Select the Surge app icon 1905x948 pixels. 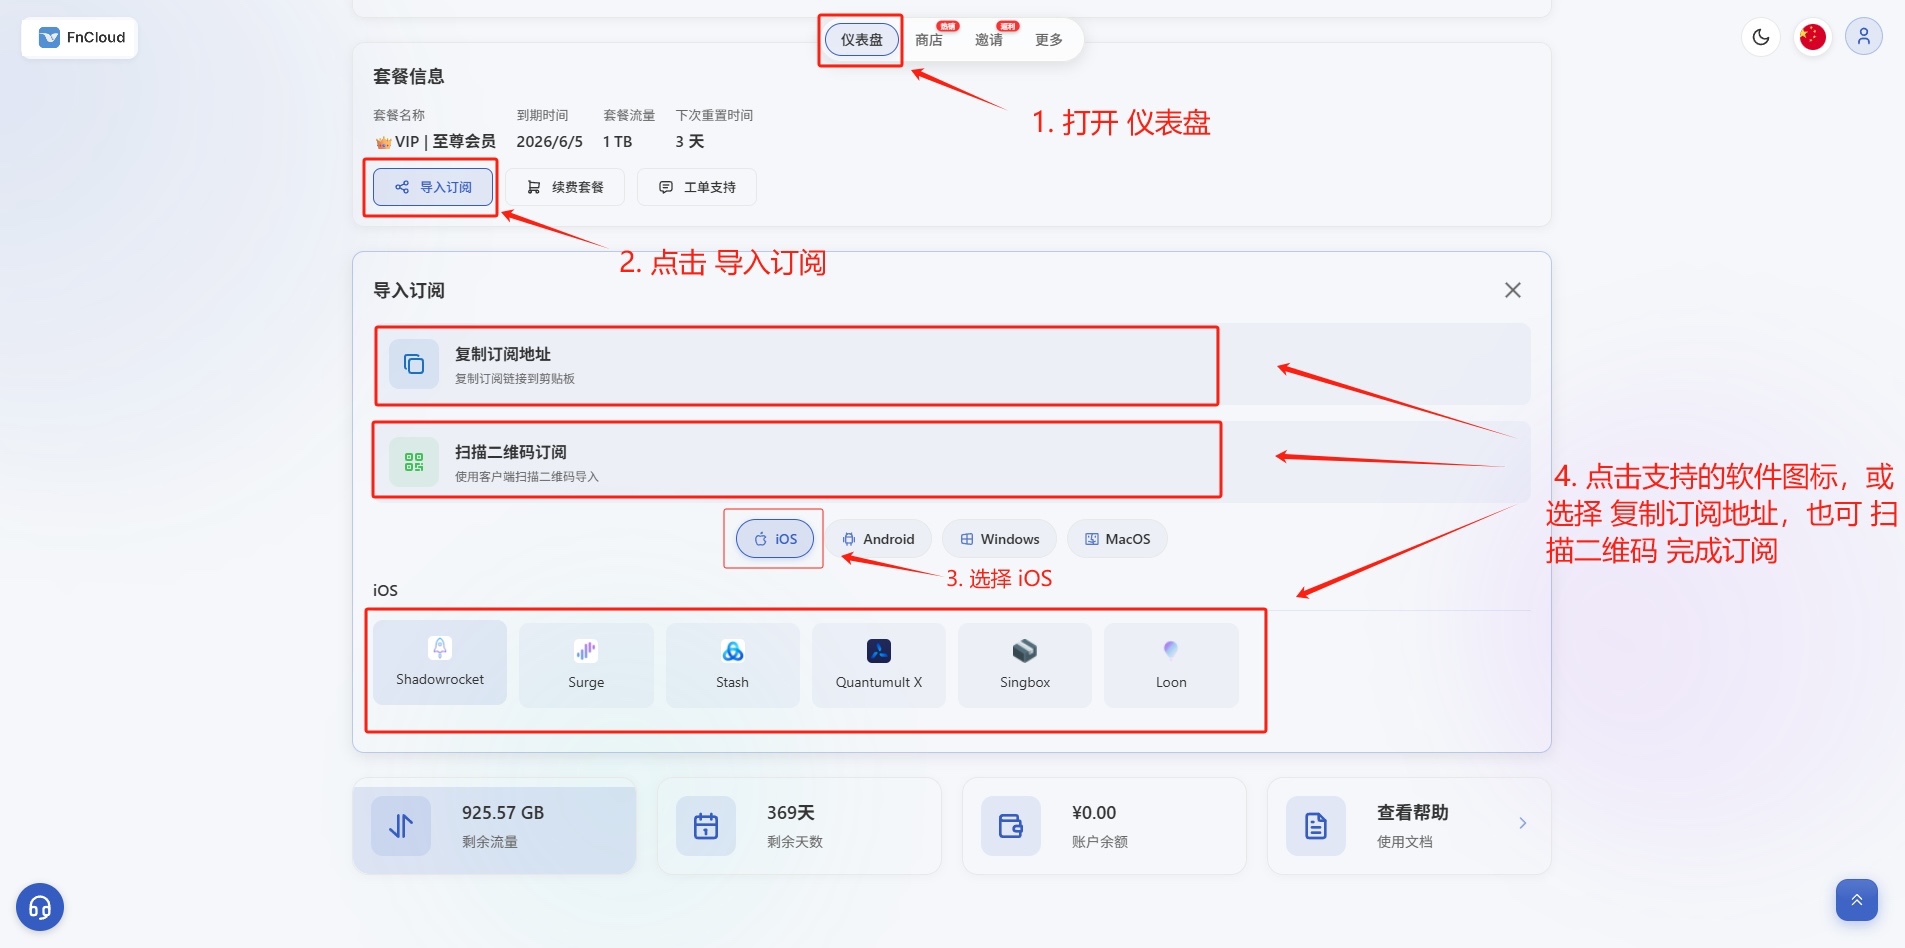586,665
